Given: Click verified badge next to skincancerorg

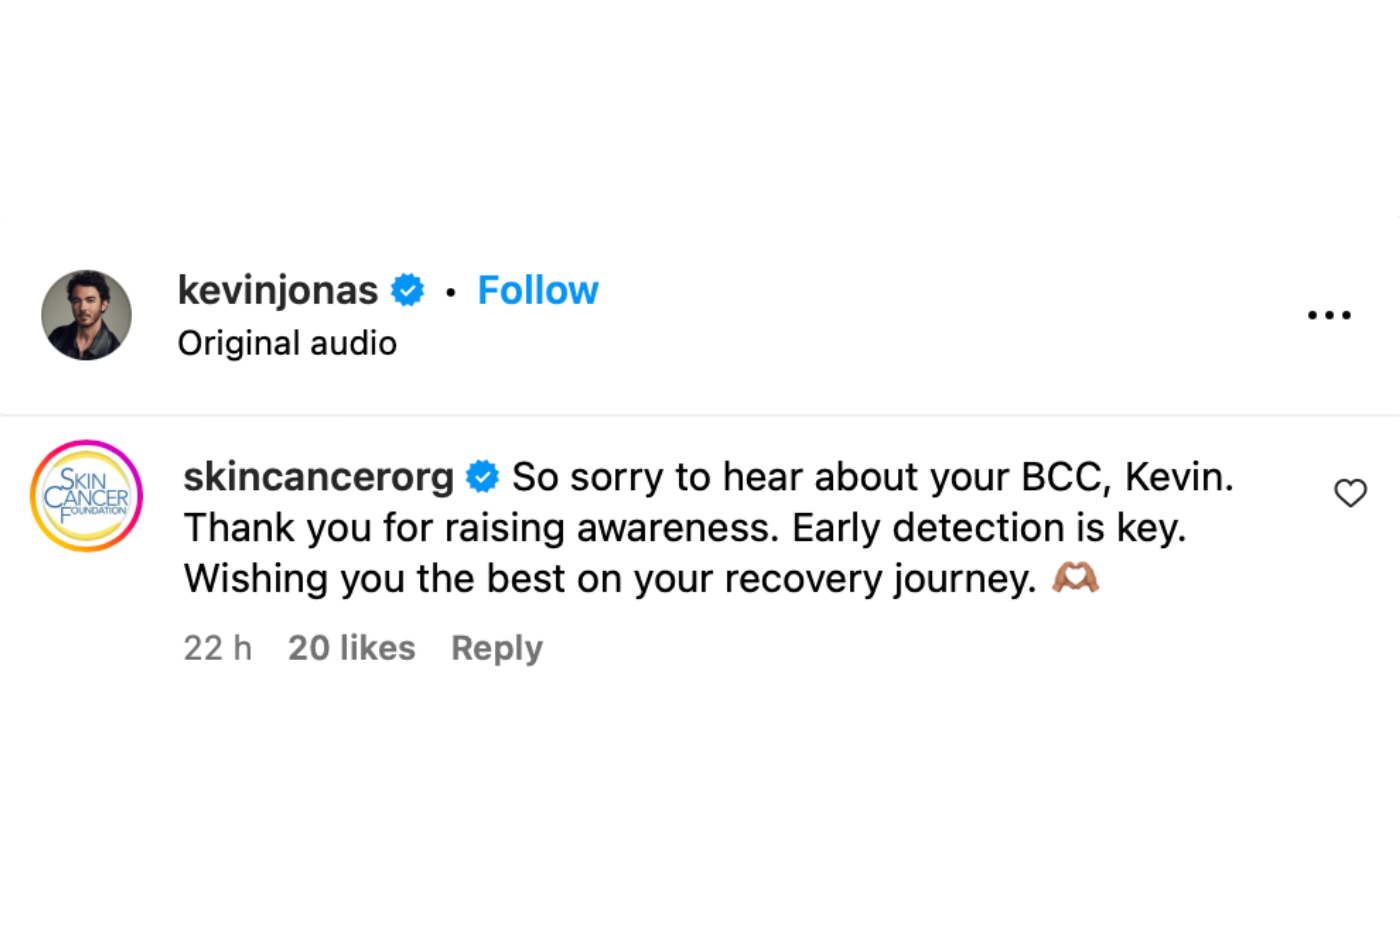Looking at the screenshot, I should (483, 477).
